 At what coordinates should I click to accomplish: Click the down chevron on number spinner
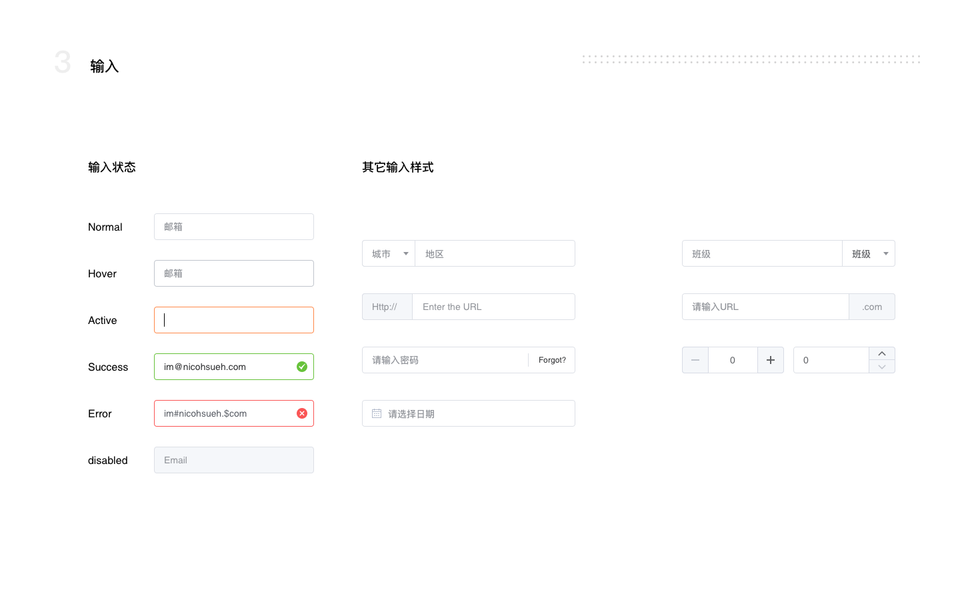(881, 367)
